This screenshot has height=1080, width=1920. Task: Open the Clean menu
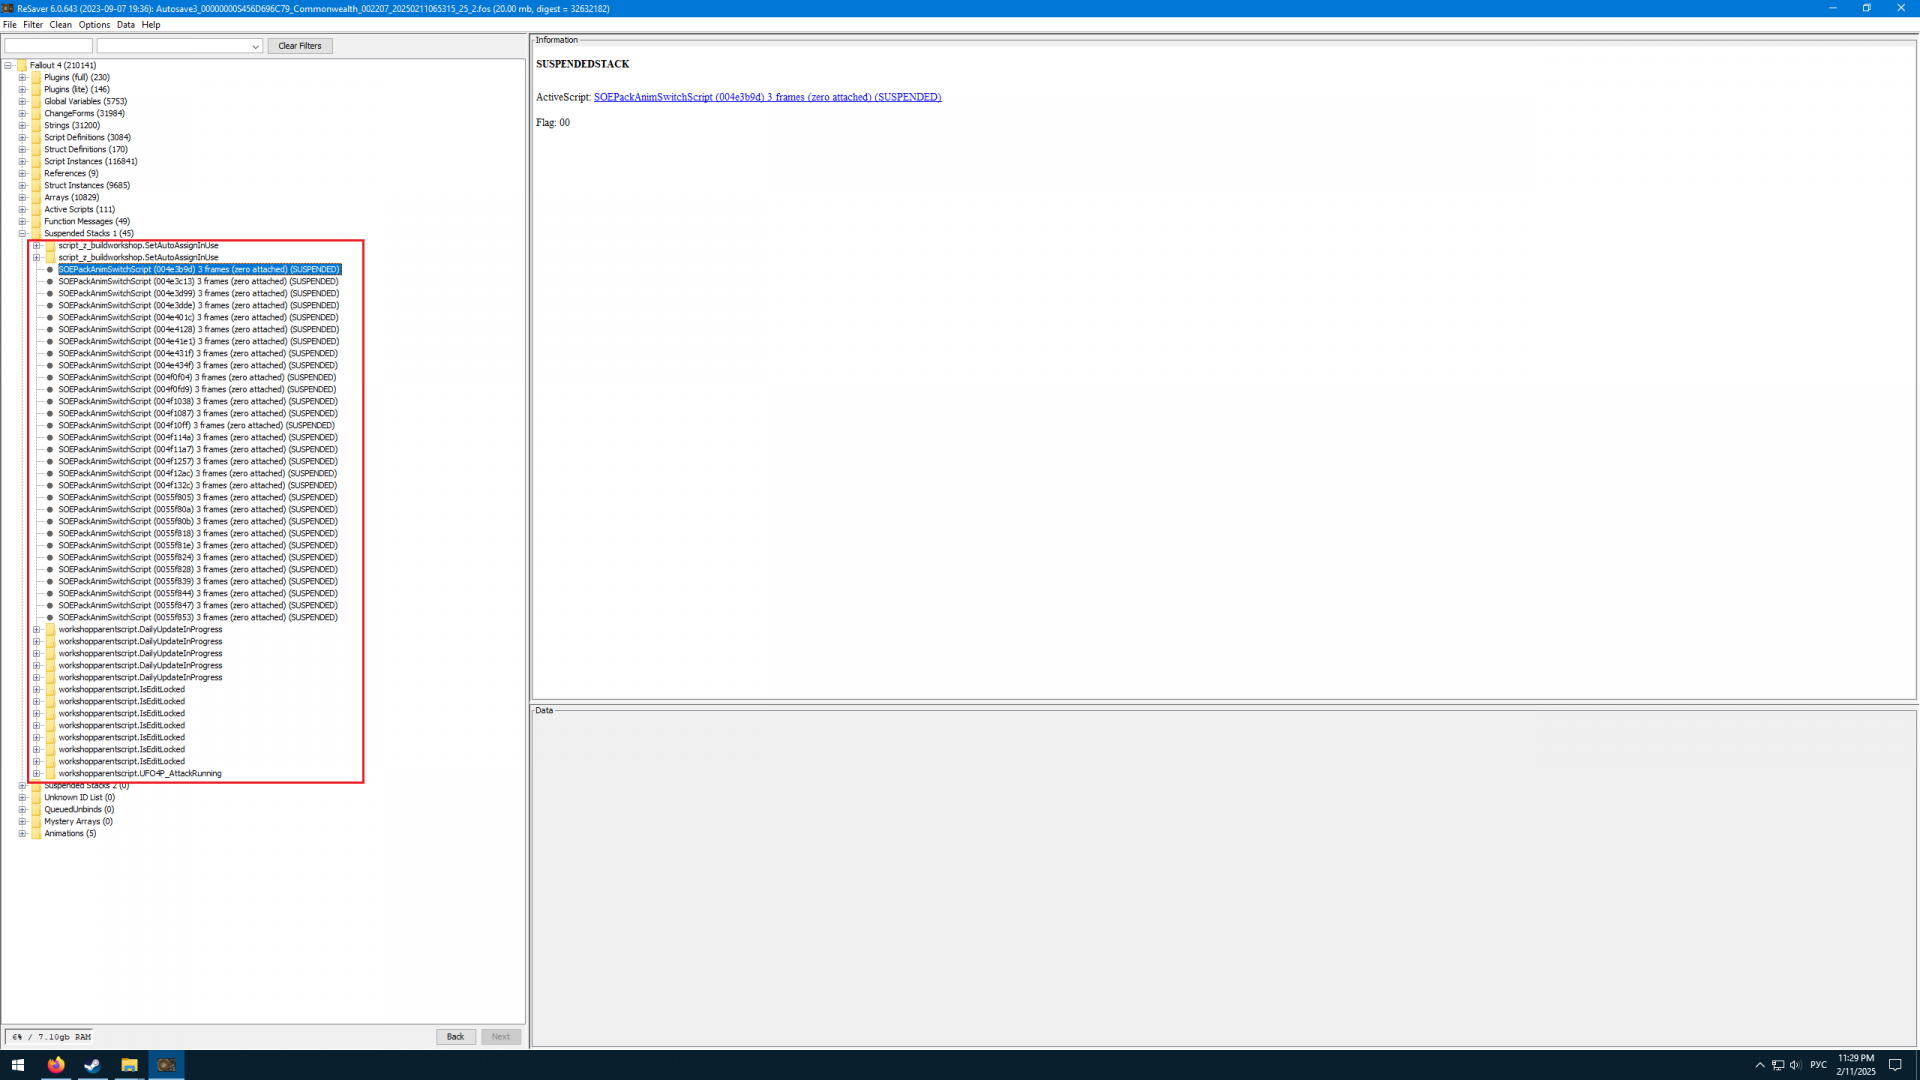click(x=60, y=25)
